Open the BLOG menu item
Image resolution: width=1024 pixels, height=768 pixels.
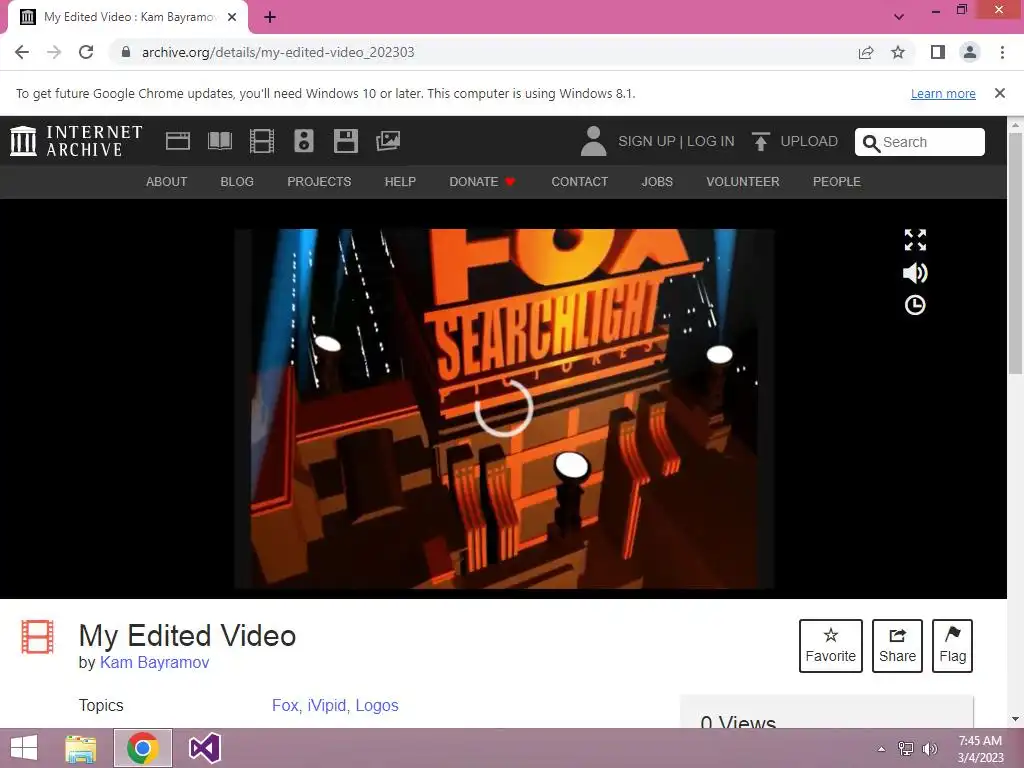point(237,182)
